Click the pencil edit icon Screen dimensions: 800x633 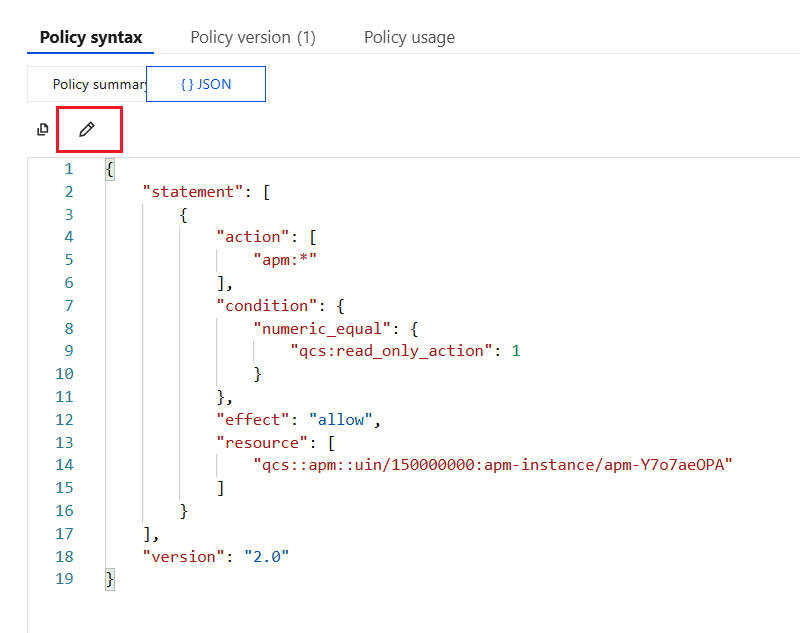pos(87,130)
